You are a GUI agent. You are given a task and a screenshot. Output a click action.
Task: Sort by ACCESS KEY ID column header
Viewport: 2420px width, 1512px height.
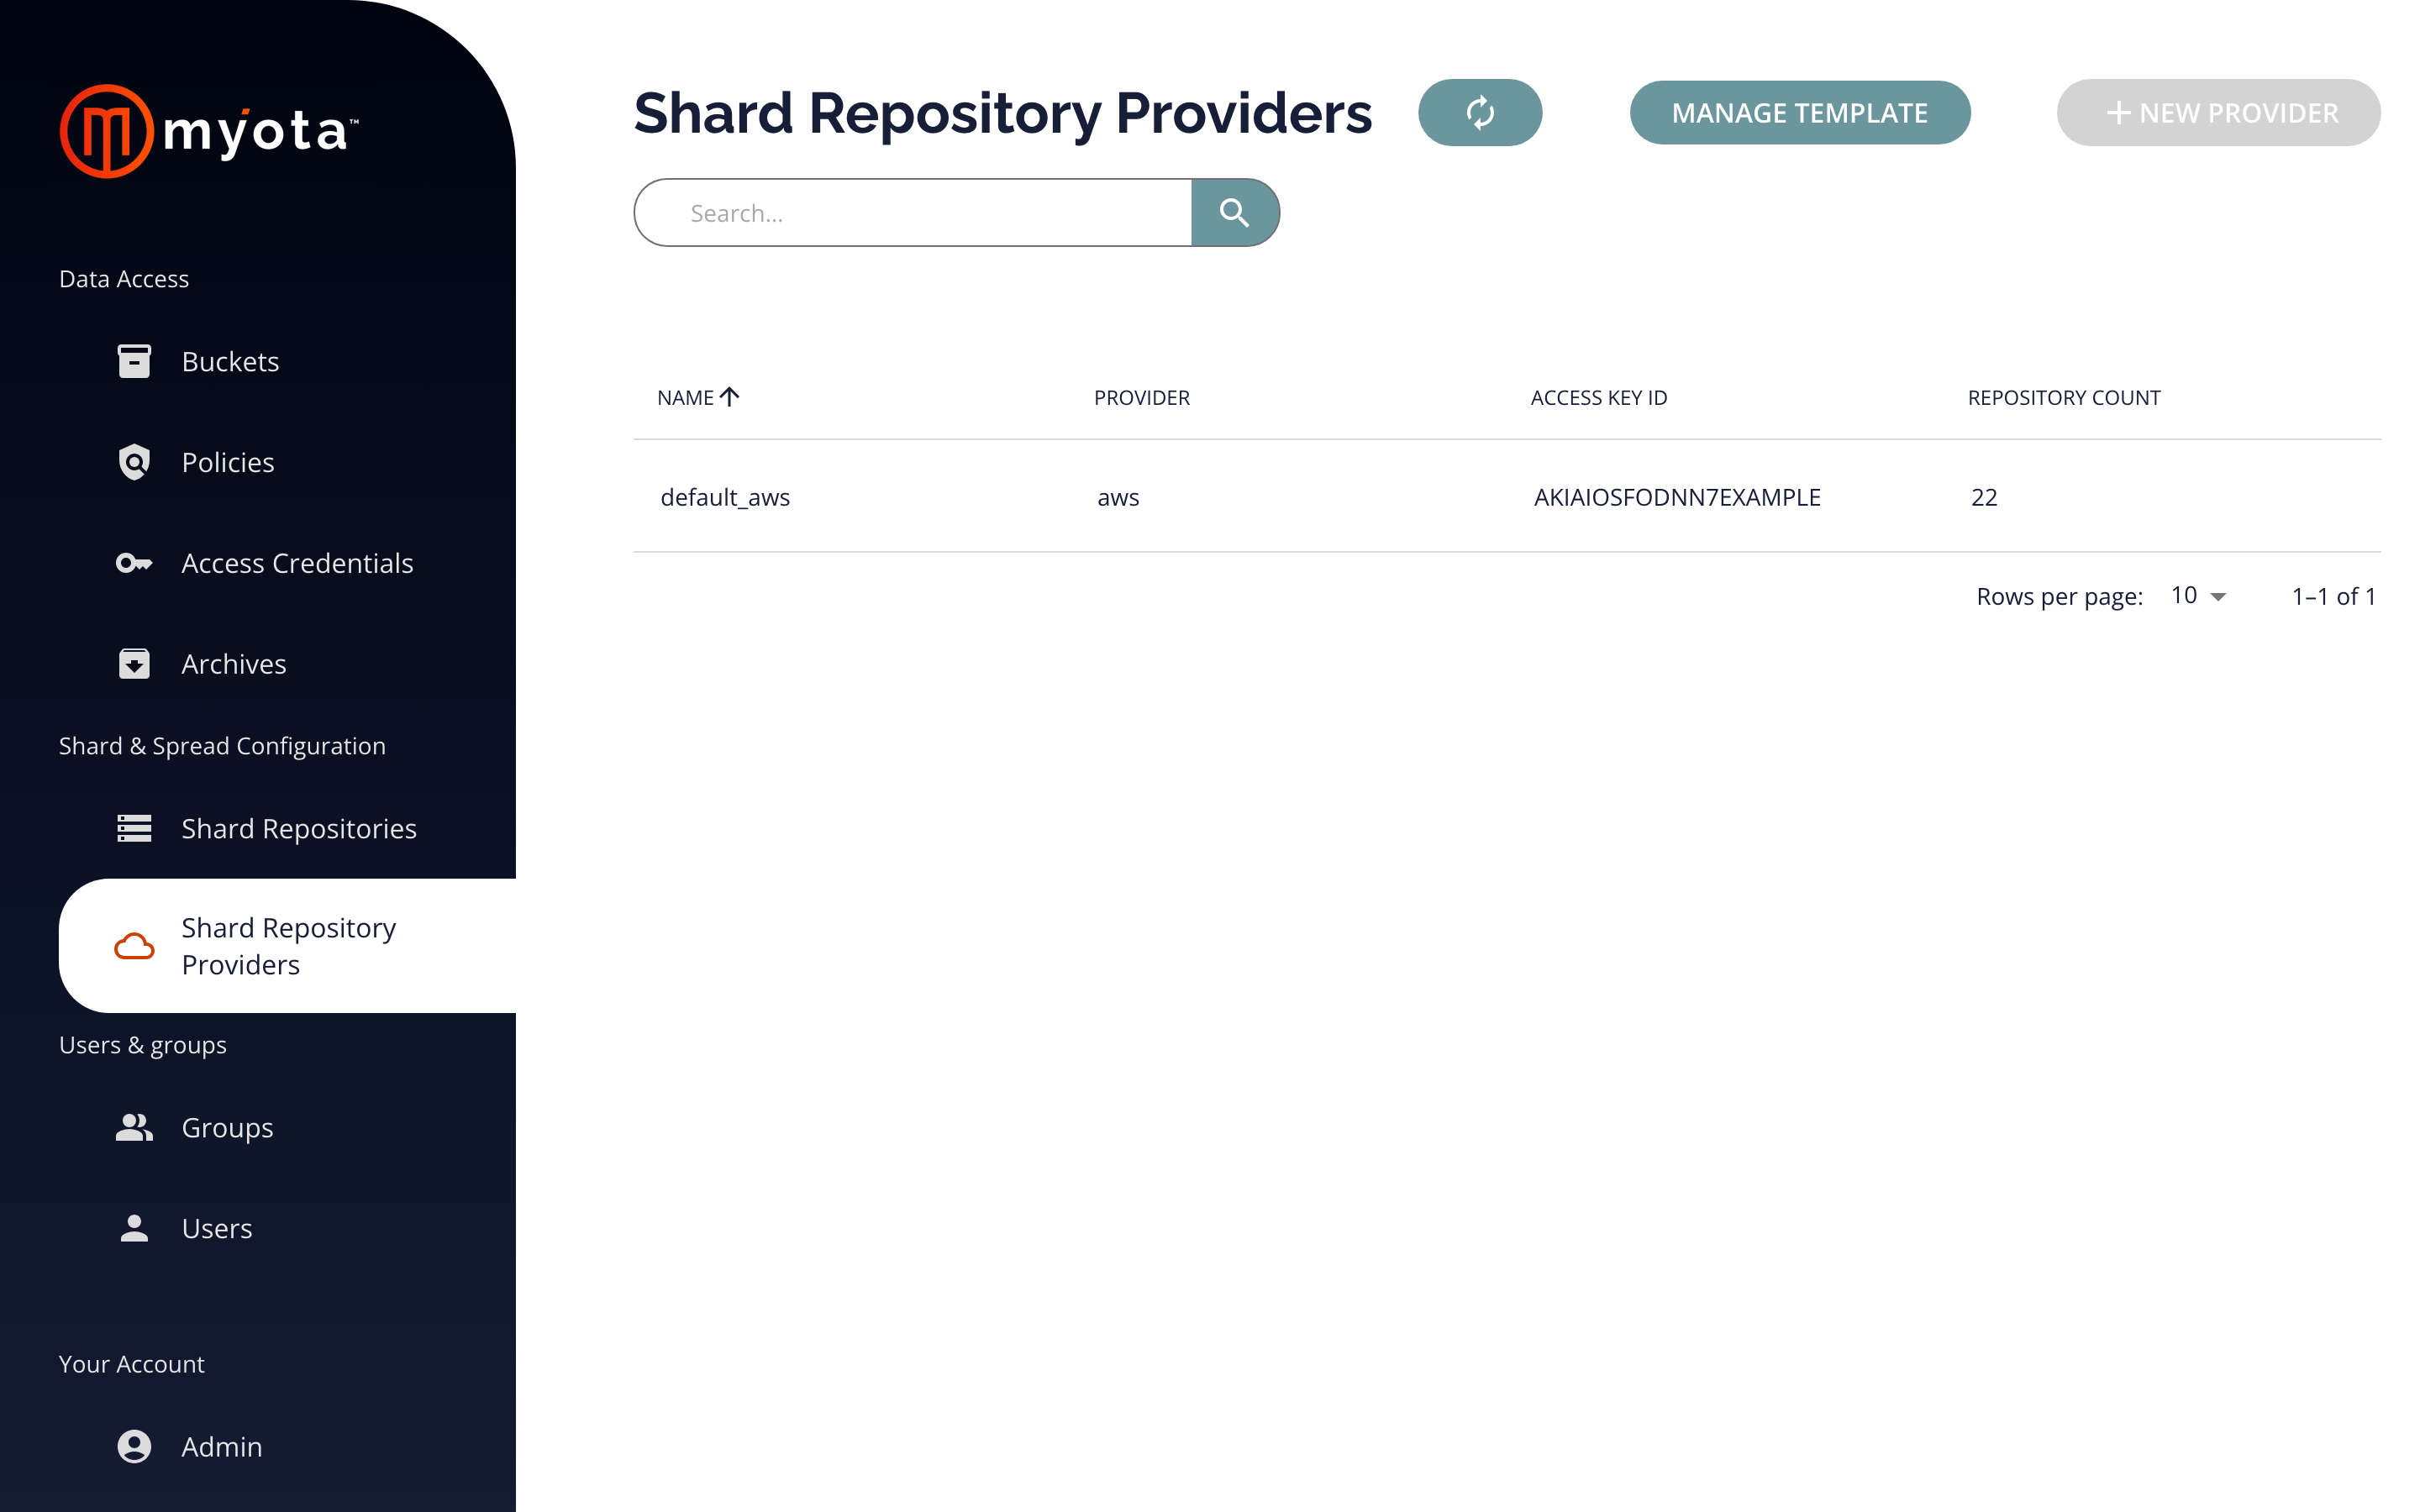pos(1599,397)
